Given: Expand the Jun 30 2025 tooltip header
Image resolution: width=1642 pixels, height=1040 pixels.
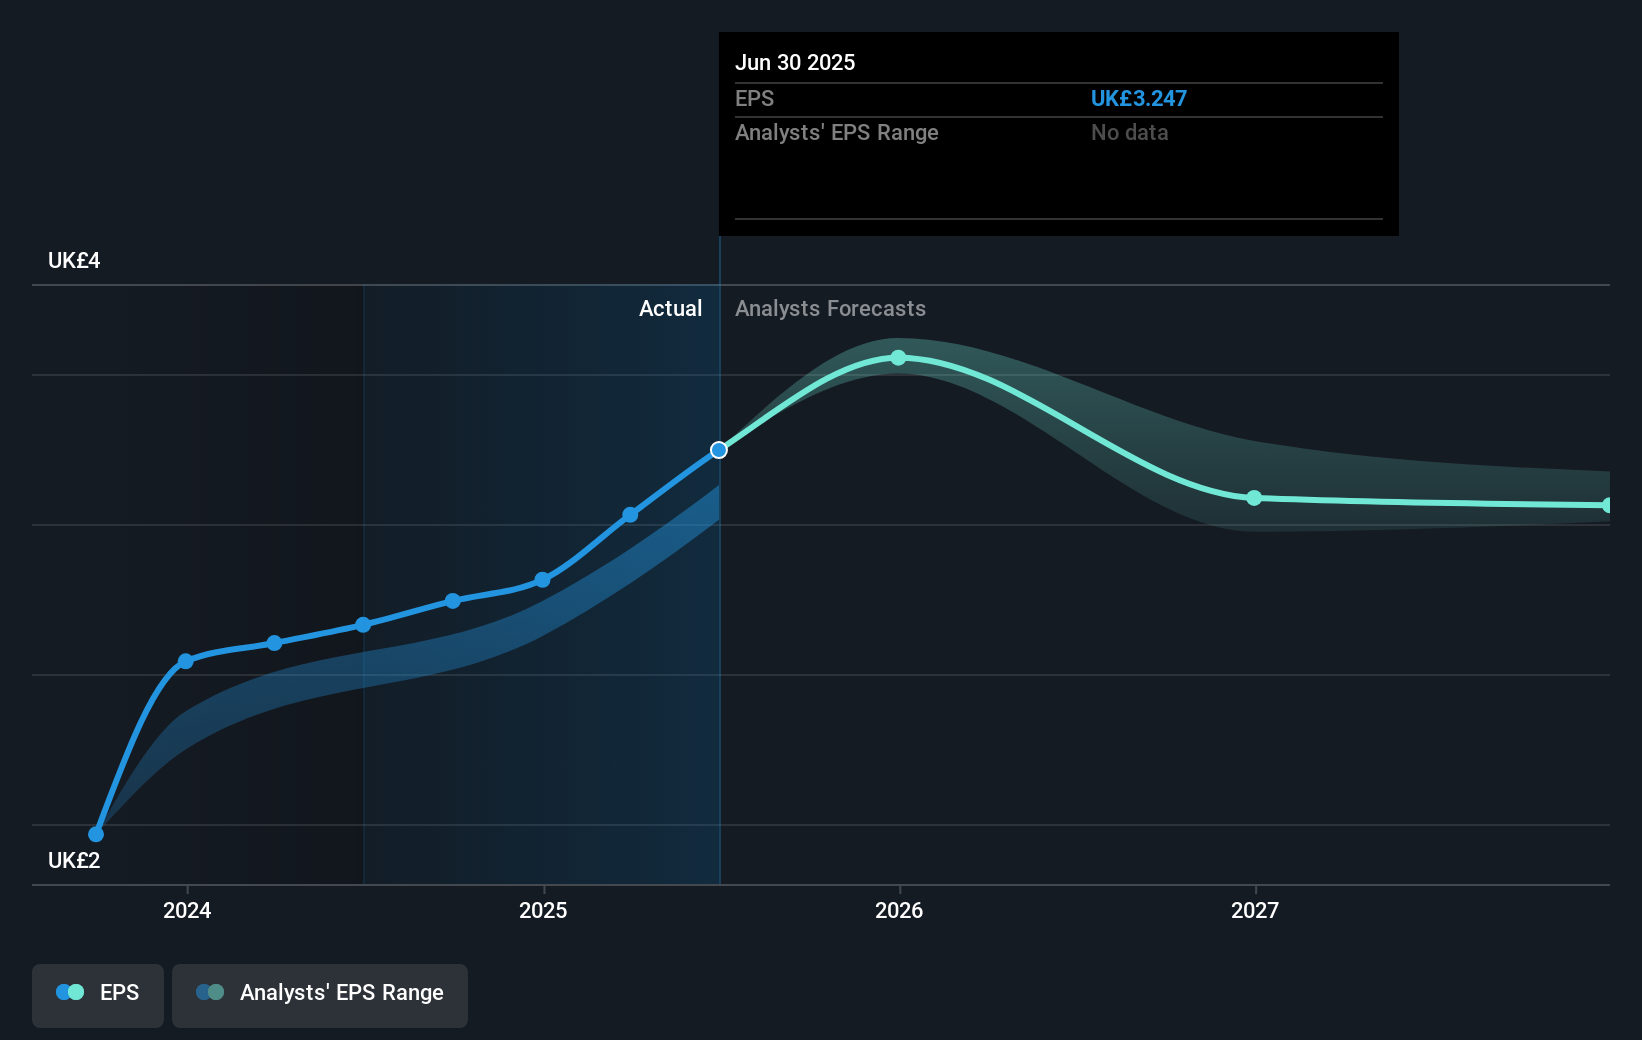Looking at the screenshot, I should tap(795, 62).
